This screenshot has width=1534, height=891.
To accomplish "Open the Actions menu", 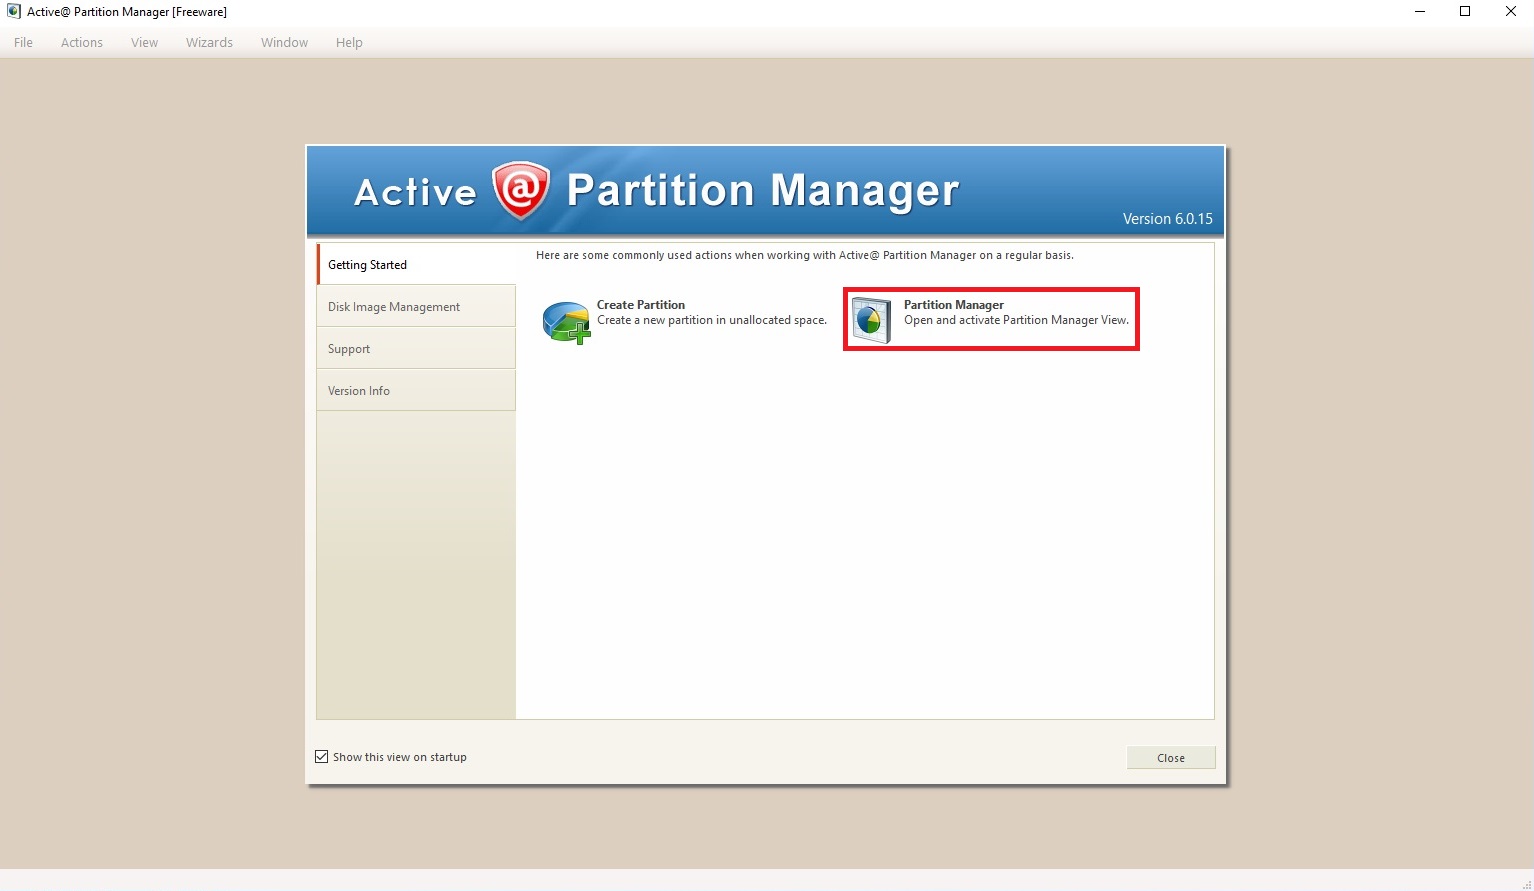I will 82,43.
